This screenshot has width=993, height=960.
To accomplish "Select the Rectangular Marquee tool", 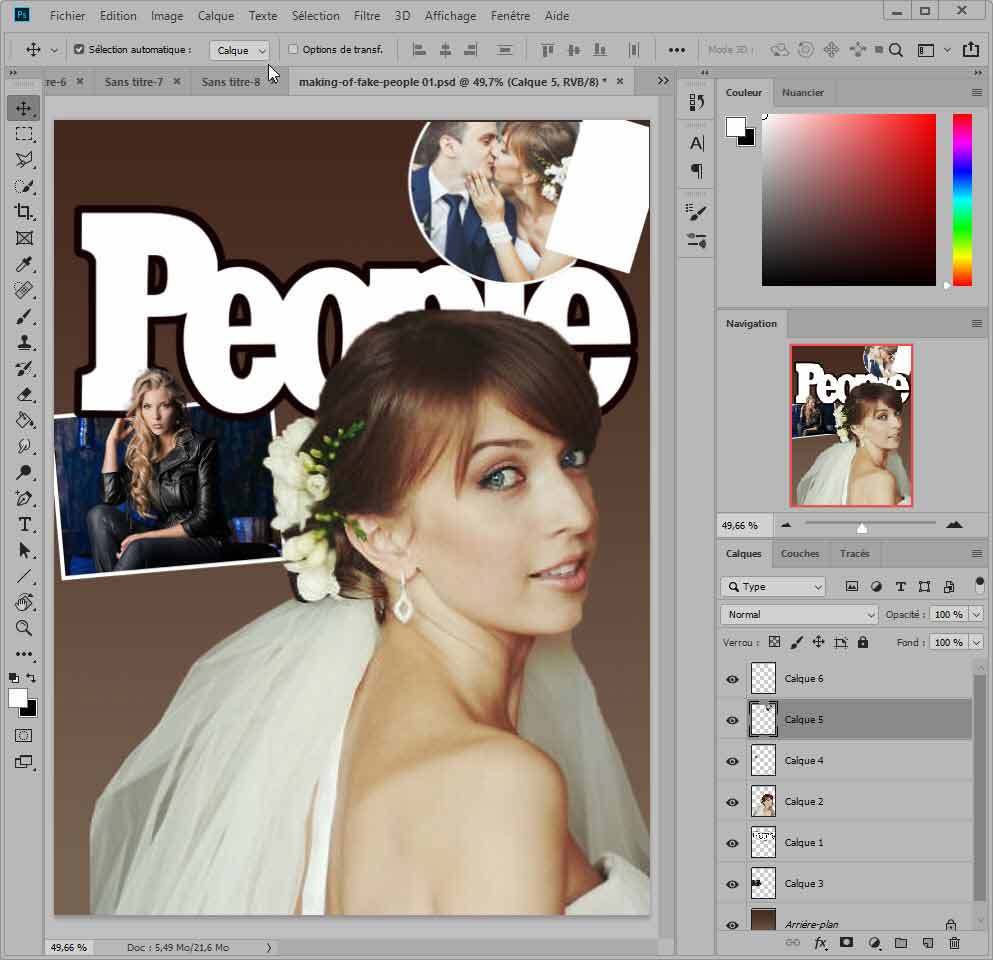I will point(24,134).
